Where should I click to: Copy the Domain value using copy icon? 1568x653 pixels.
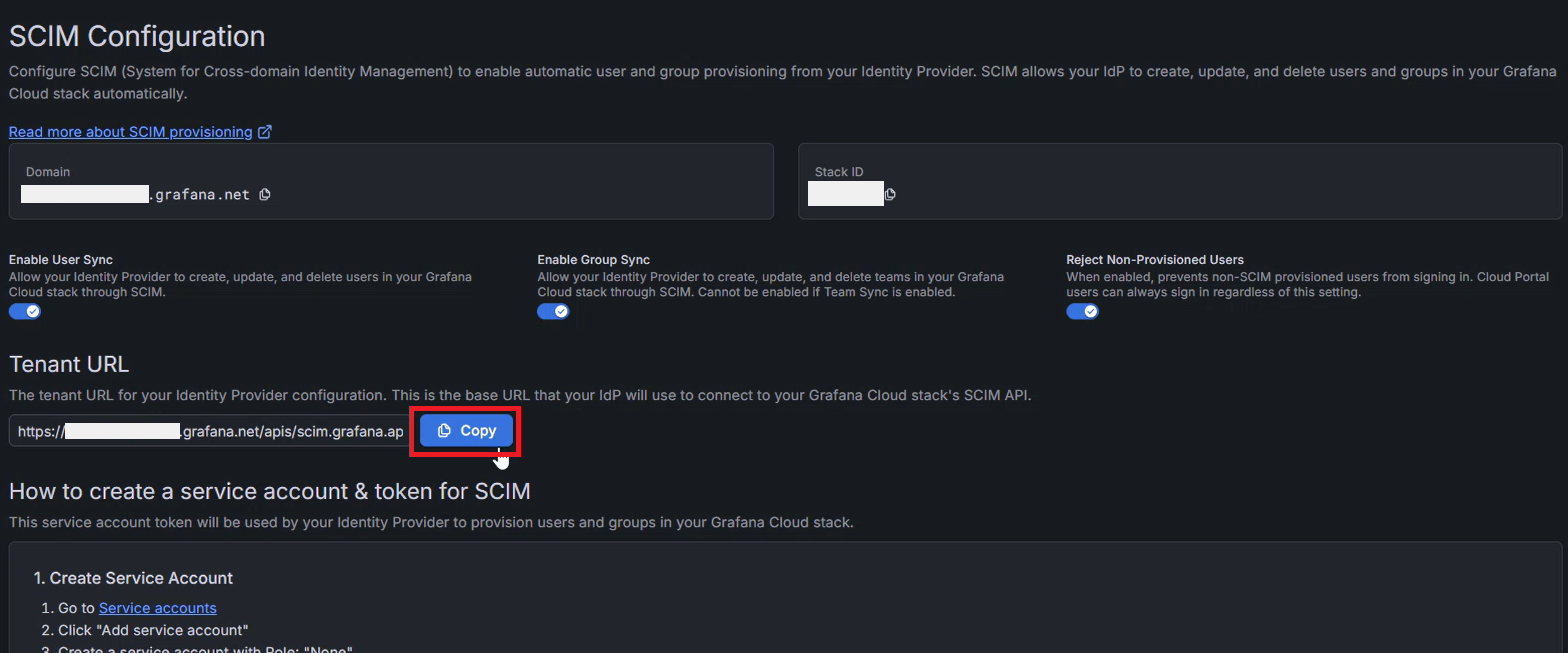point(265,195)
